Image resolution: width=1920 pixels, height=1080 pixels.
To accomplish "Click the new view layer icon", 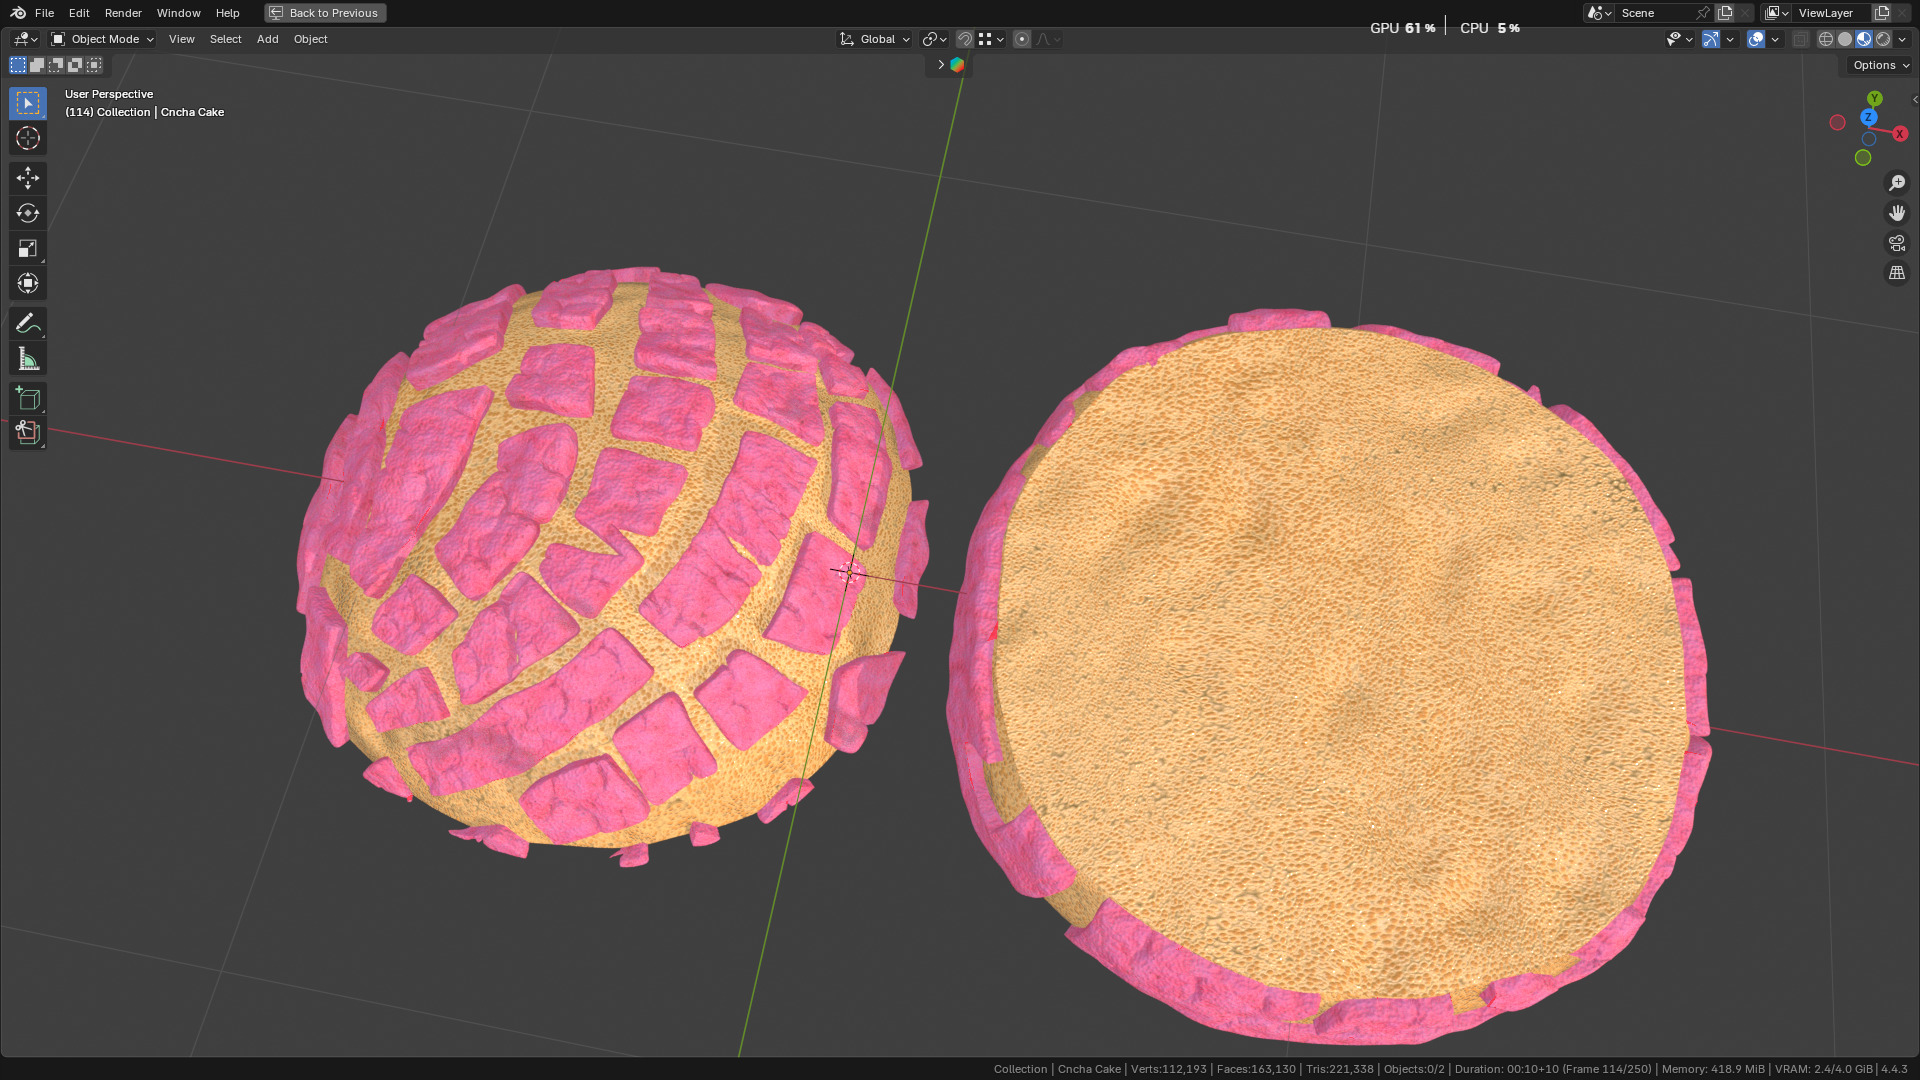I will coord(1882,13).
